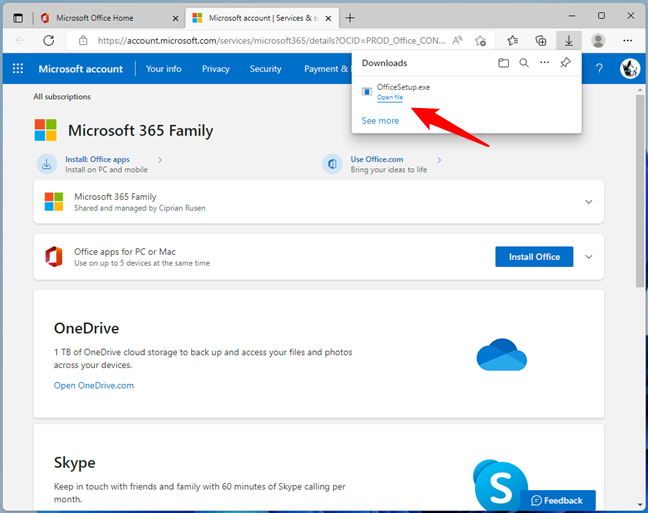Image resolution: width=648 pixels, height=513 pixels.
Task: Click the Use Office.com circular icon
Action: click(332, 164)
